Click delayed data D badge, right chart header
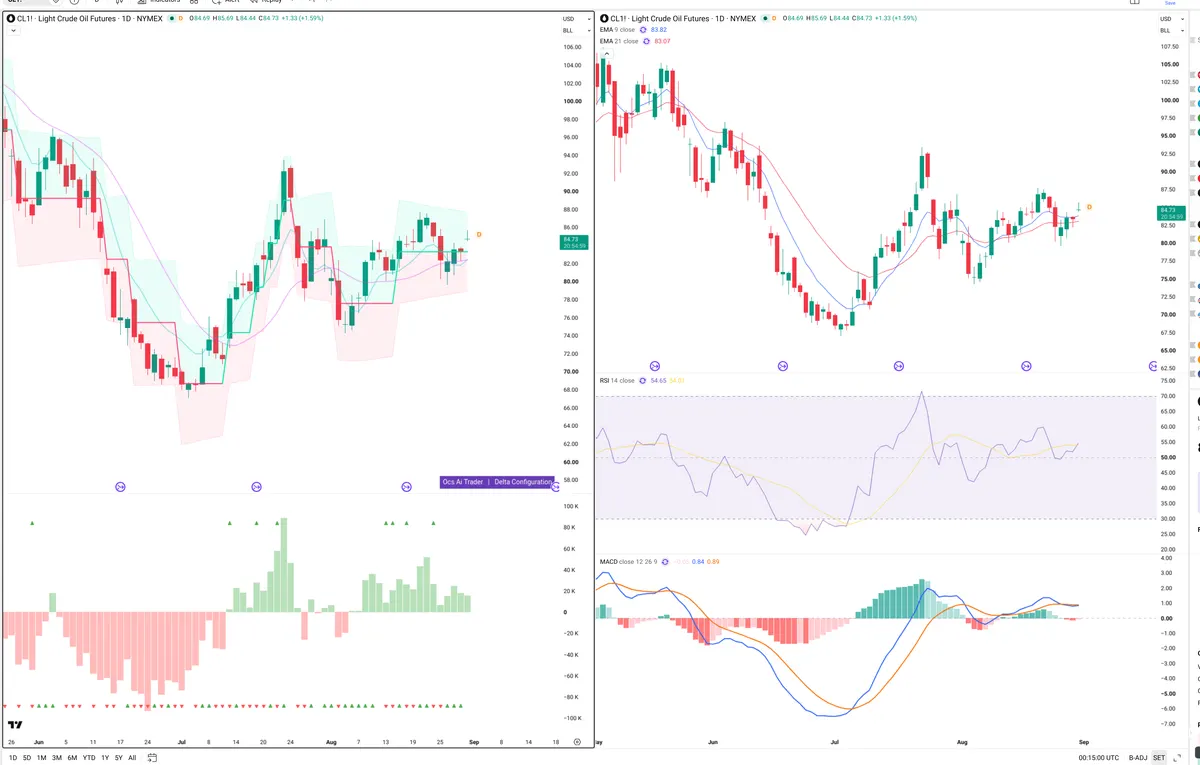 774,18
